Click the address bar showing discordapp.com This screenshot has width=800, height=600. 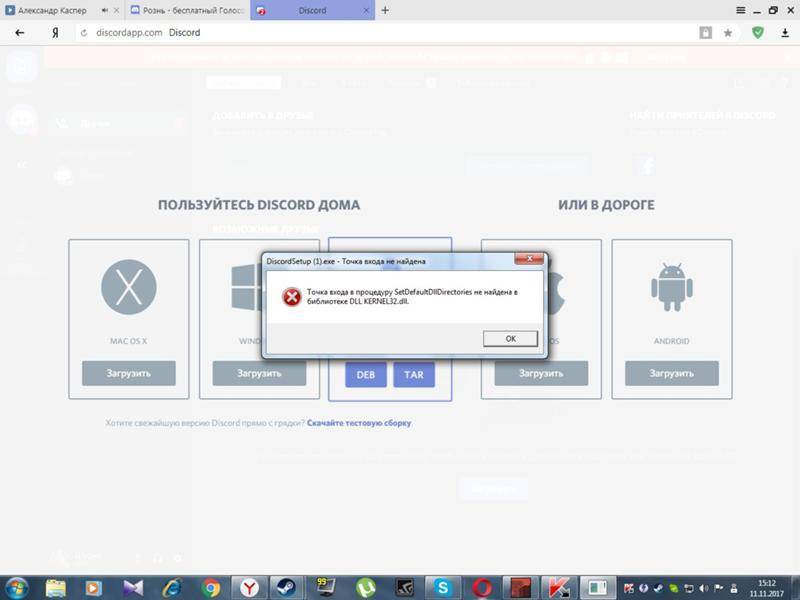coord(388,33)
